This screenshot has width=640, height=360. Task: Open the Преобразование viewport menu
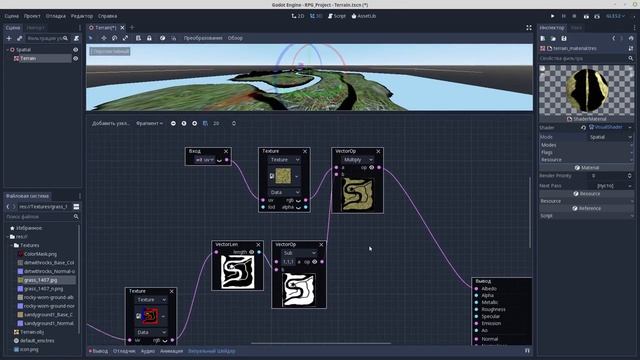(x=203, y=38)
